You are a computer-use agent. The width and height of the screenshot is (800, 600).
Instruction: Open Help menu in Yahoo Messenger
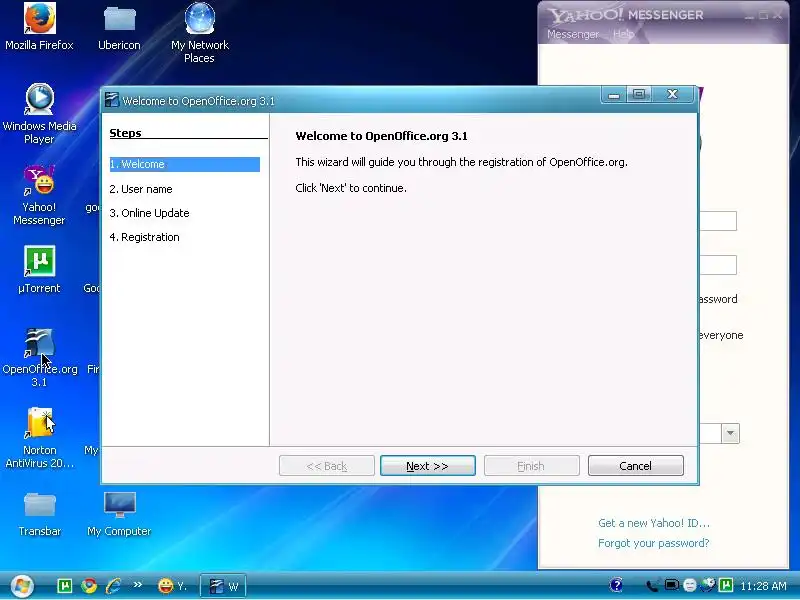point(623,34)
